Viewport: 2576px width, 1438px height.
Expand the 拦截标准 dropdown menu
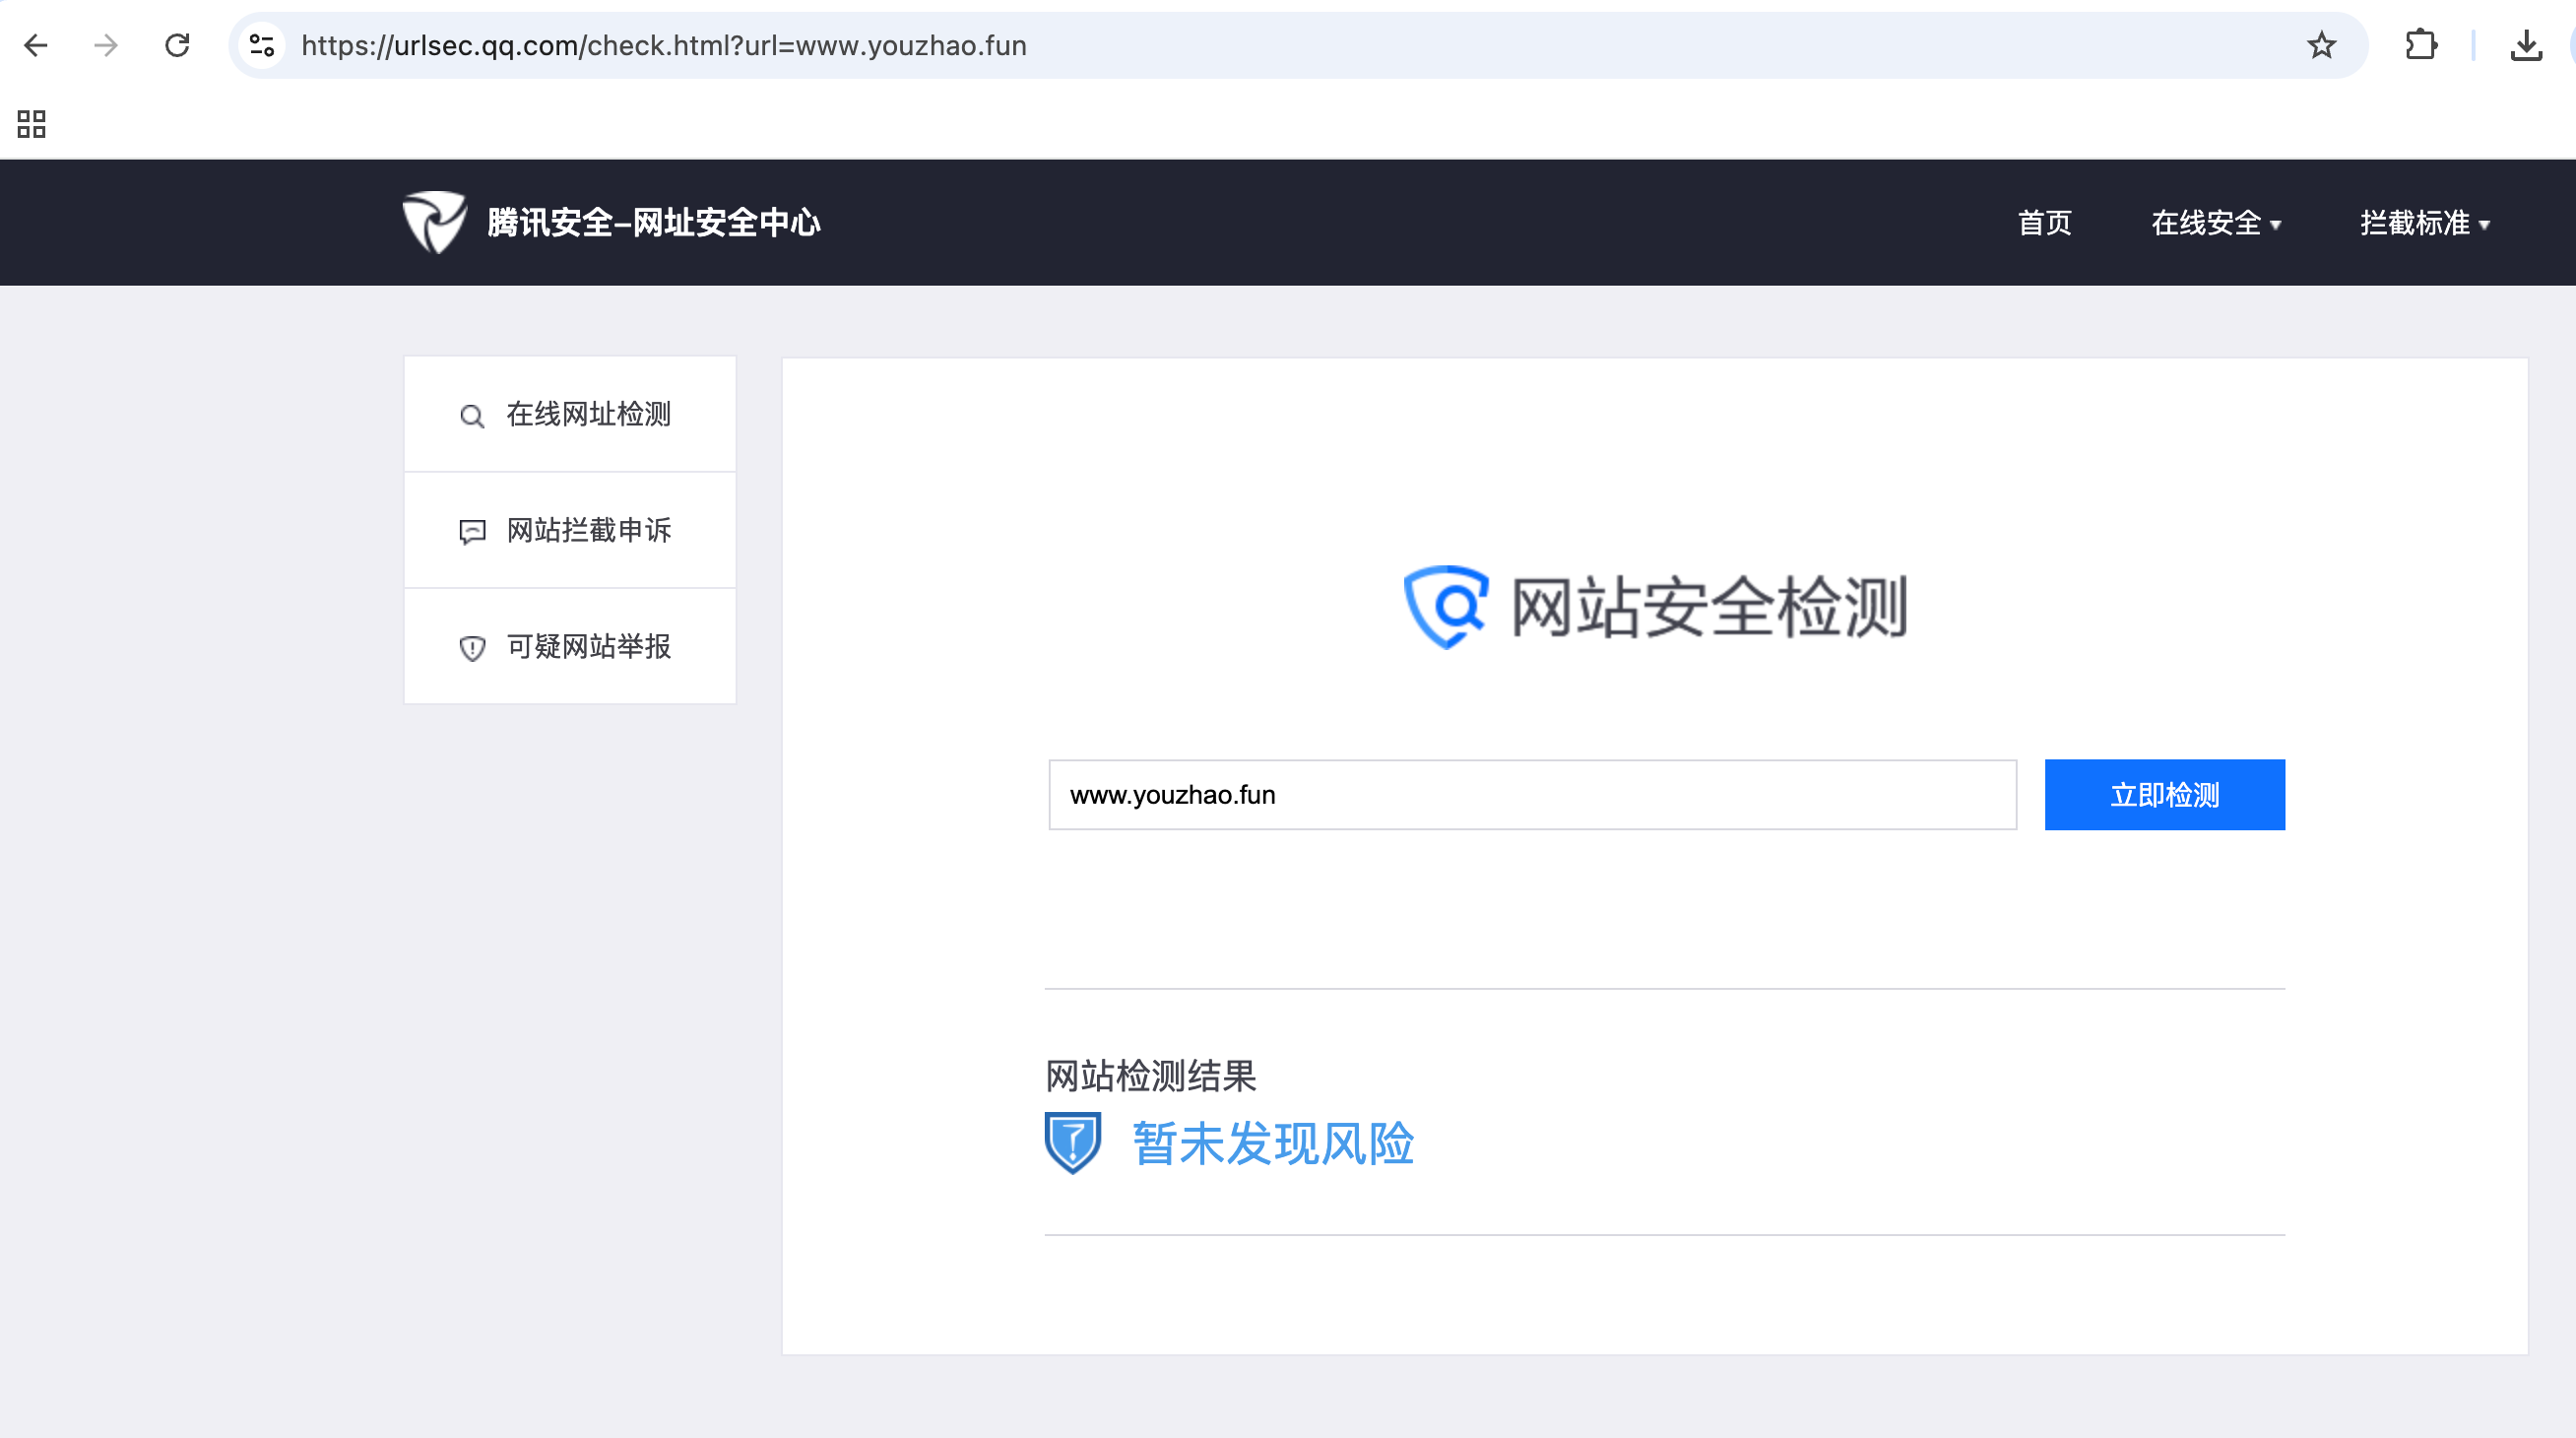point(2424,223)
